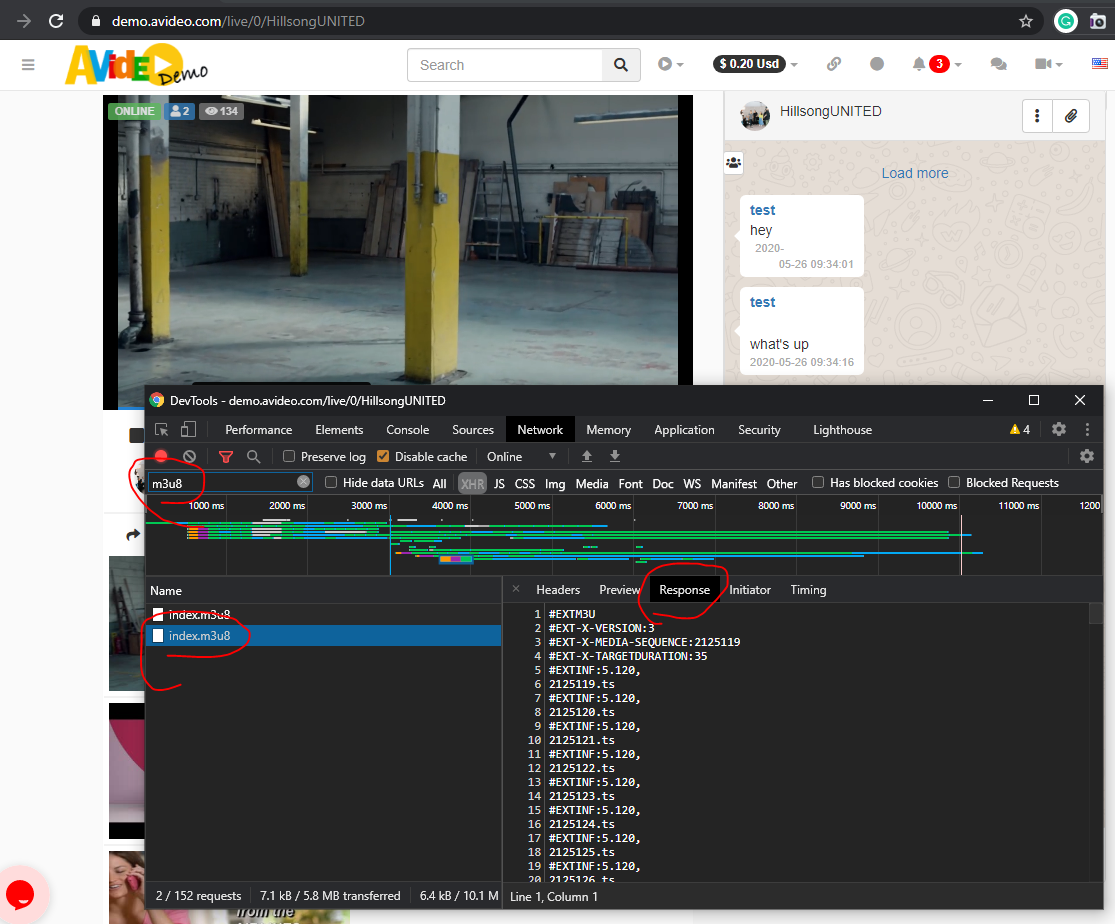The height and width of the screenshot is (924, 1115).
Task: Open network panel settings gear
Action: (x=1087, y=456)
